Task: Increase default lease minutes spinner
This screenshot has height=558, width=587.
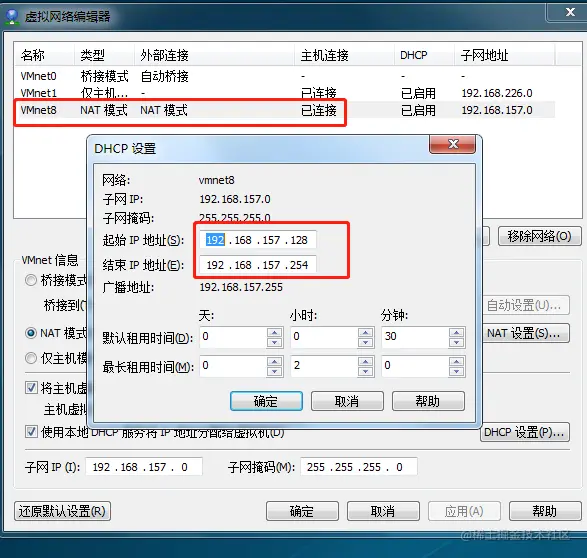Action: pos(456,332)
